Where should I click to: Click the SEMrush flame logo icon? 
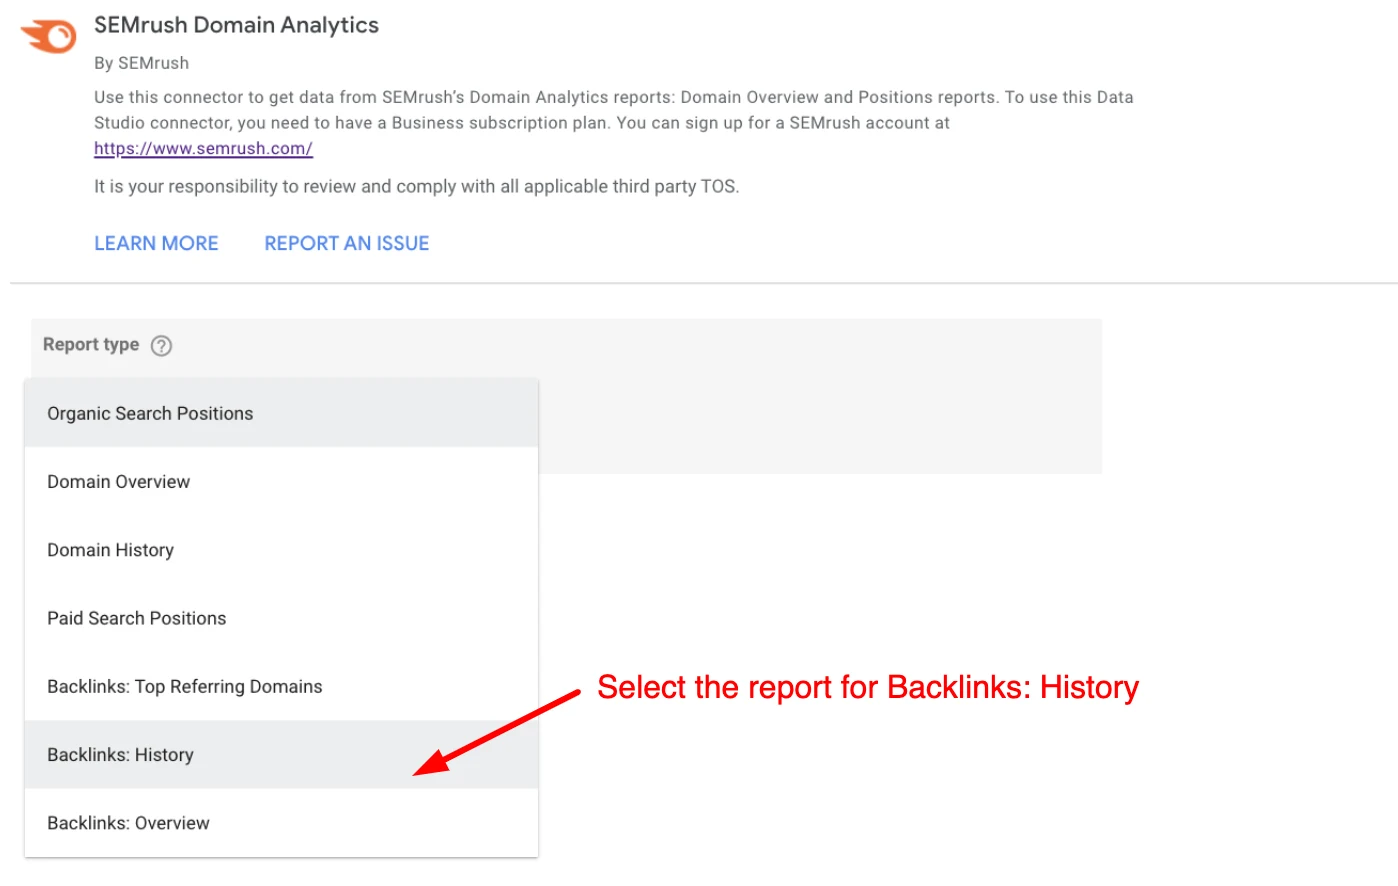tap(49, 37)
